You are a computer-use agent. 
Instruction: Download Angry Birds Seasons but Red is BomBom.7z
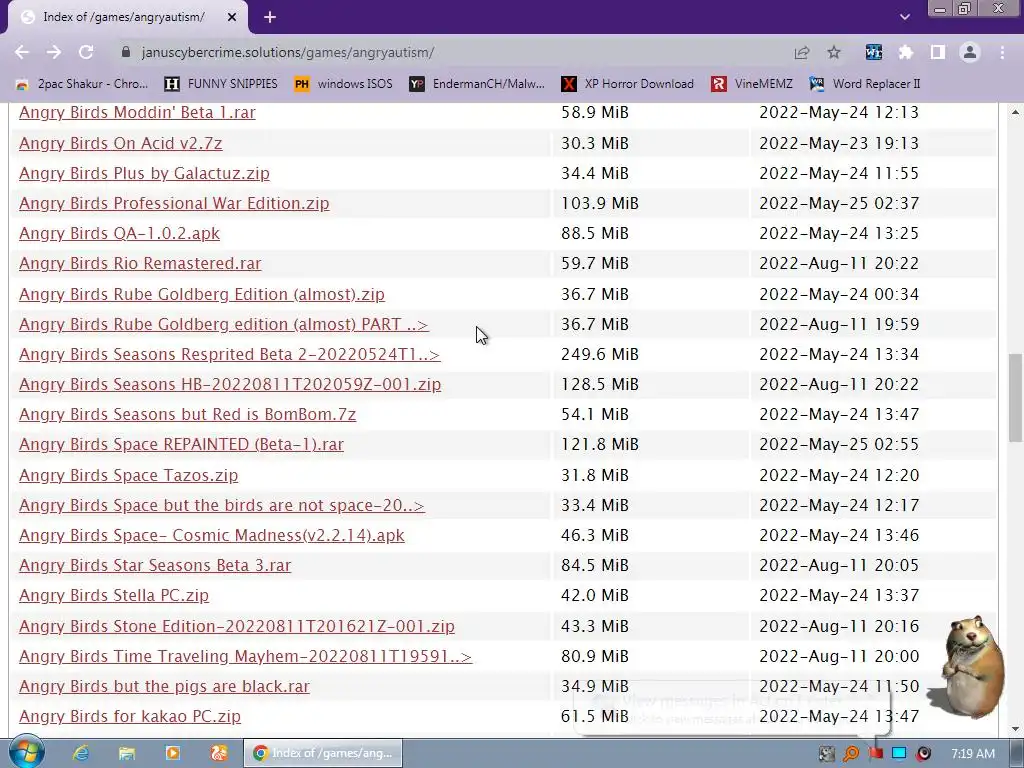187,414
